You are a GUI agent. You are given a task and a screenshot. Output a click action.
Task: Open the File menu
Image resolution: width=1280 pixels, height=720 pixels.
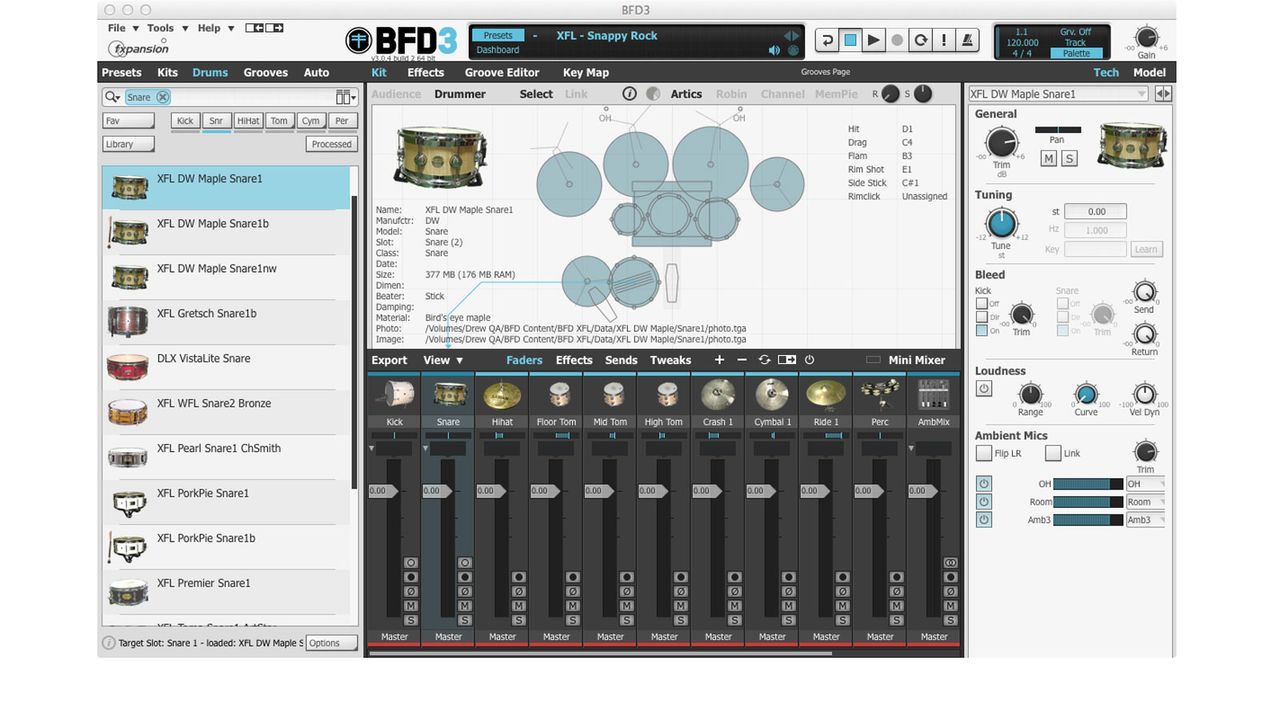pos(122,28)
